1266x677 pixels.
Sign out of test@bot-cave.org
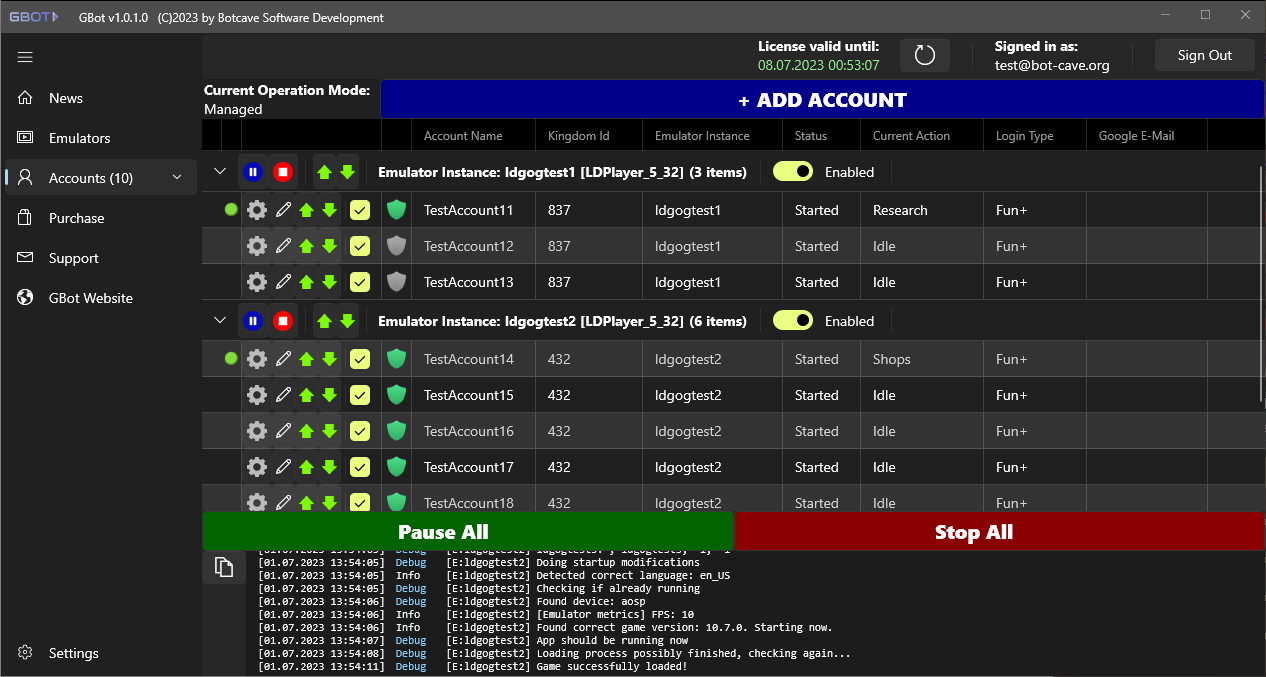(x=1204, y=55)
